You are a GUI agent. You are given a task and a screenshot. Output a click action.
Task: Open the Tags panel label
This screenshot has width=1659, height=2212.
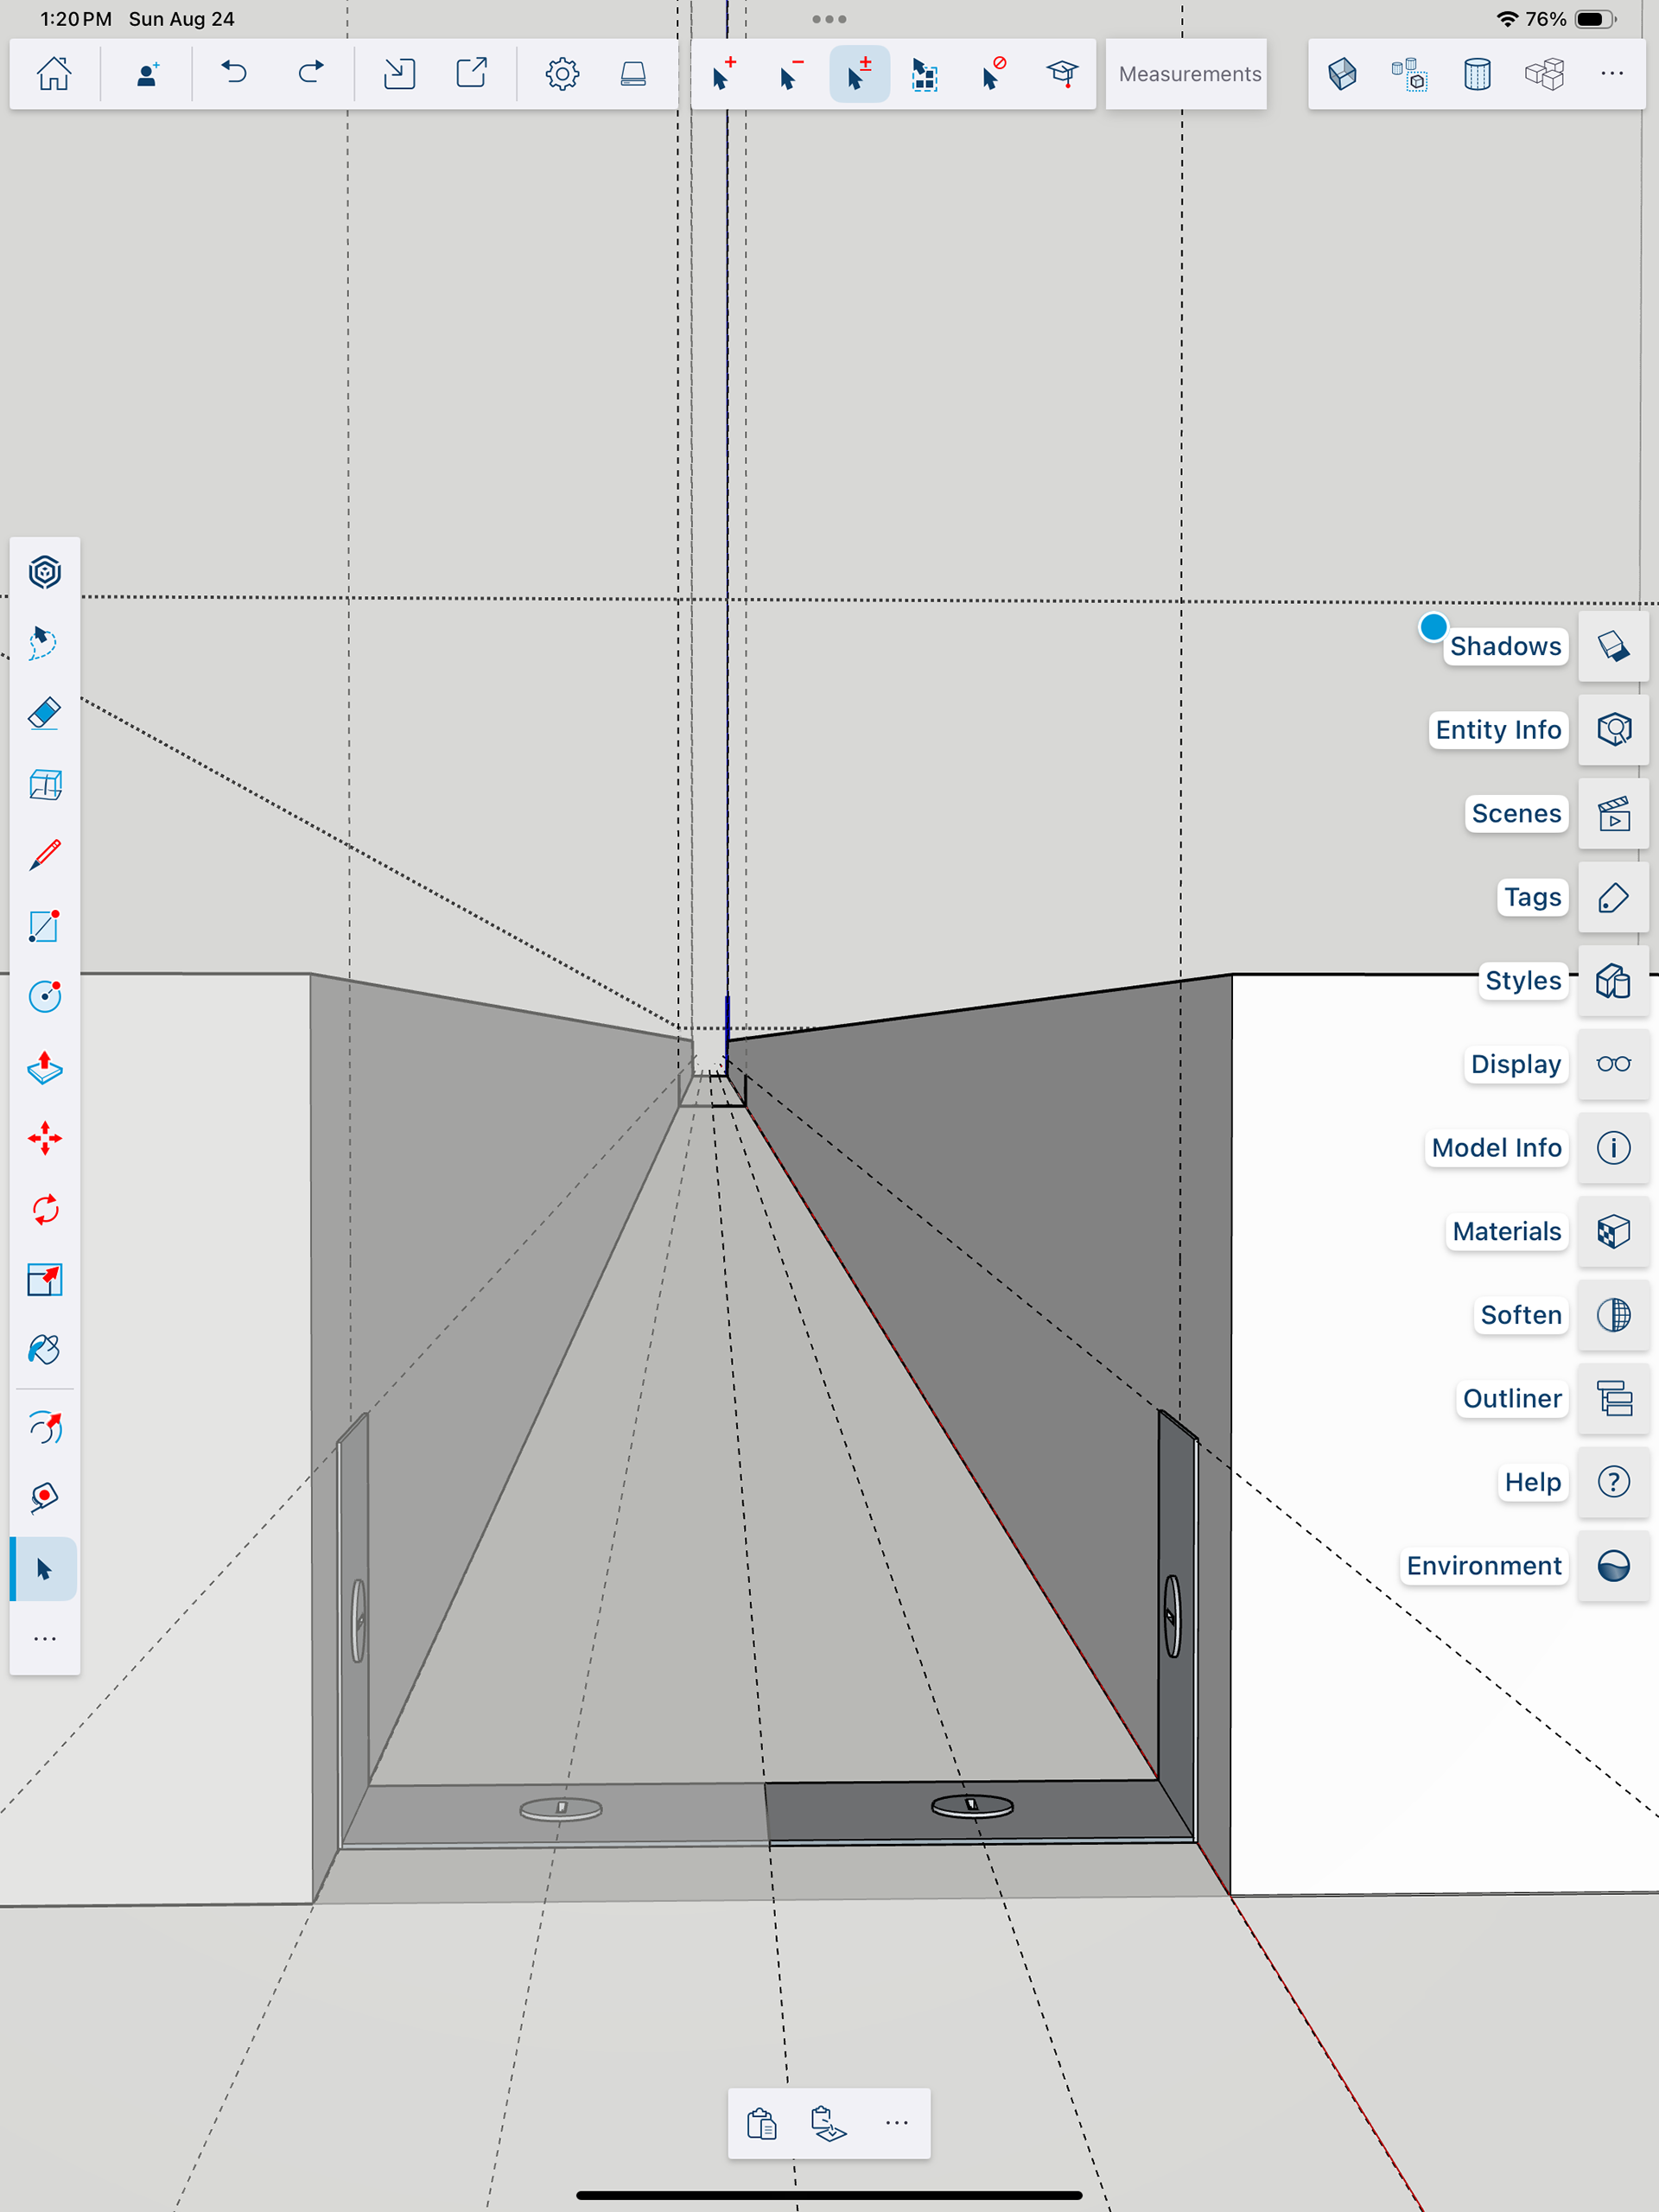[x=1531, y=897]
